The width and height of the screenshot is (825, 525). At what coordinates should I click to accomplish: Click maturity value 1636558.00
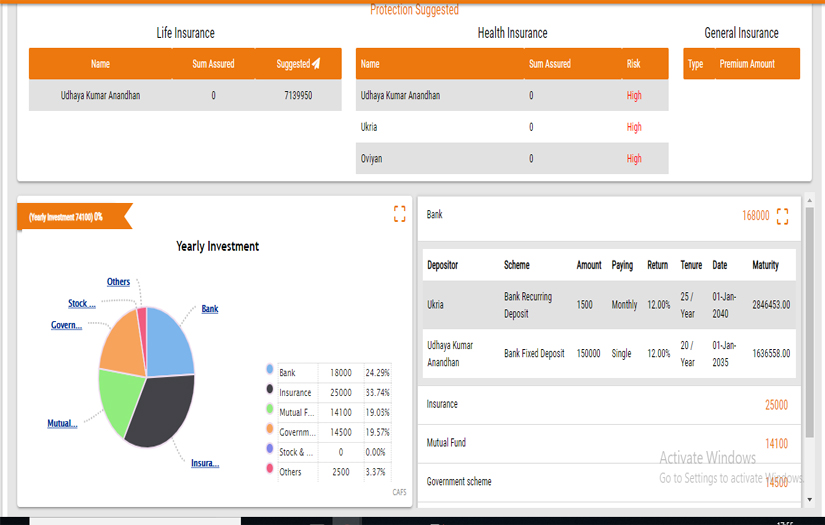(x=771, y=354)
